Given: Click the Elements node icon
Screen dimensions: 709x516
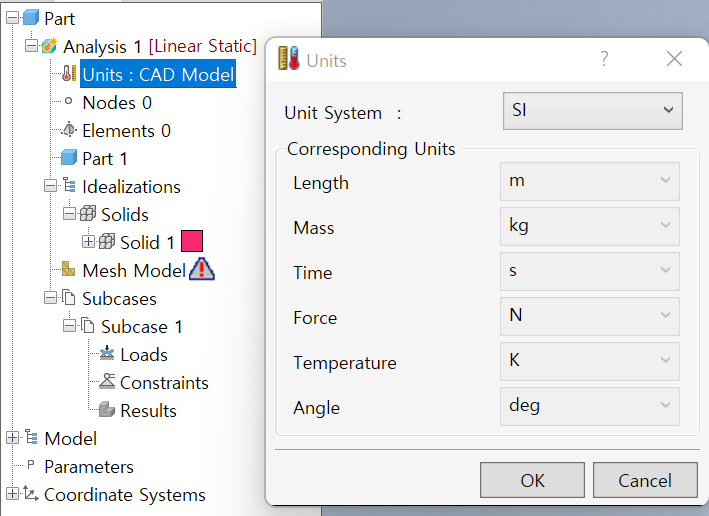Looking at the screenshot, I should pyautogui.click(x=68, y=130).
